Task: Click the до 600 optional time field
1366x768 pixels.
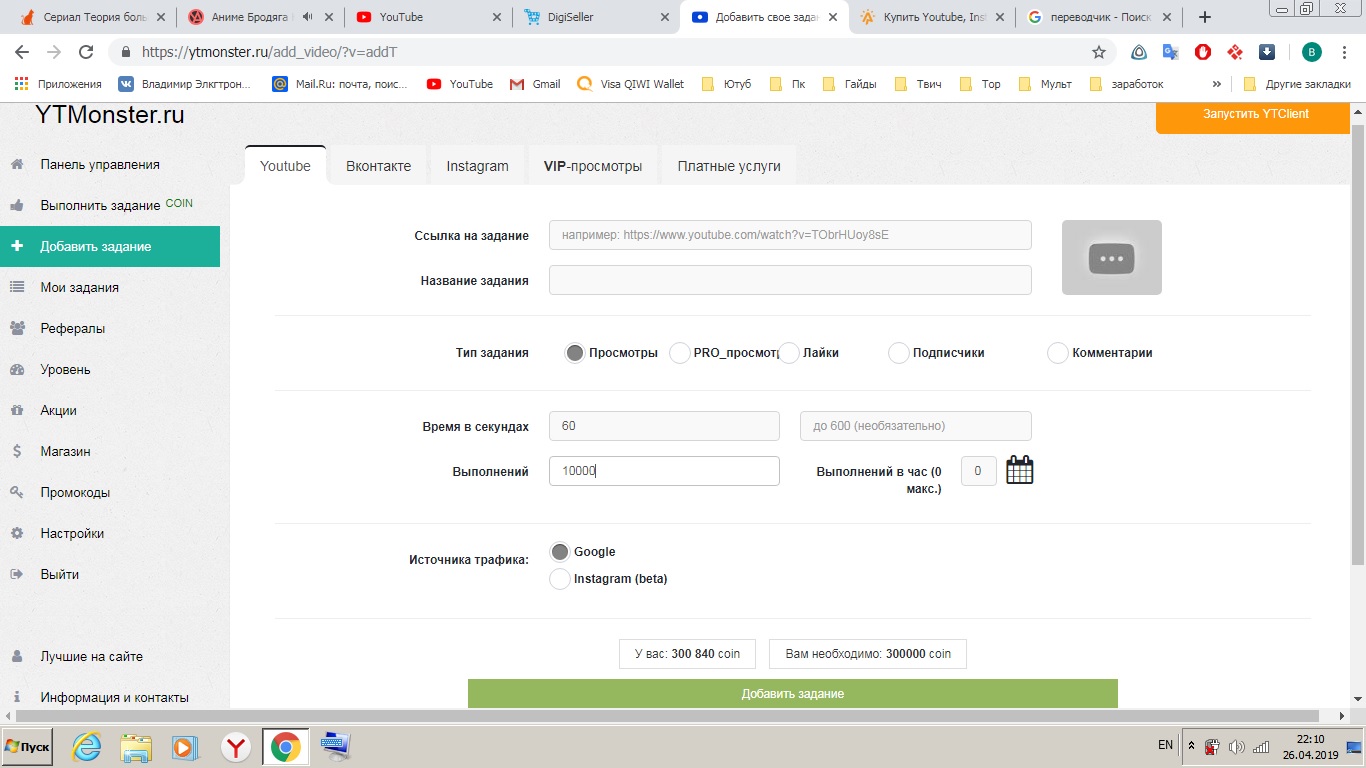Action: click(x=916, y=426)
